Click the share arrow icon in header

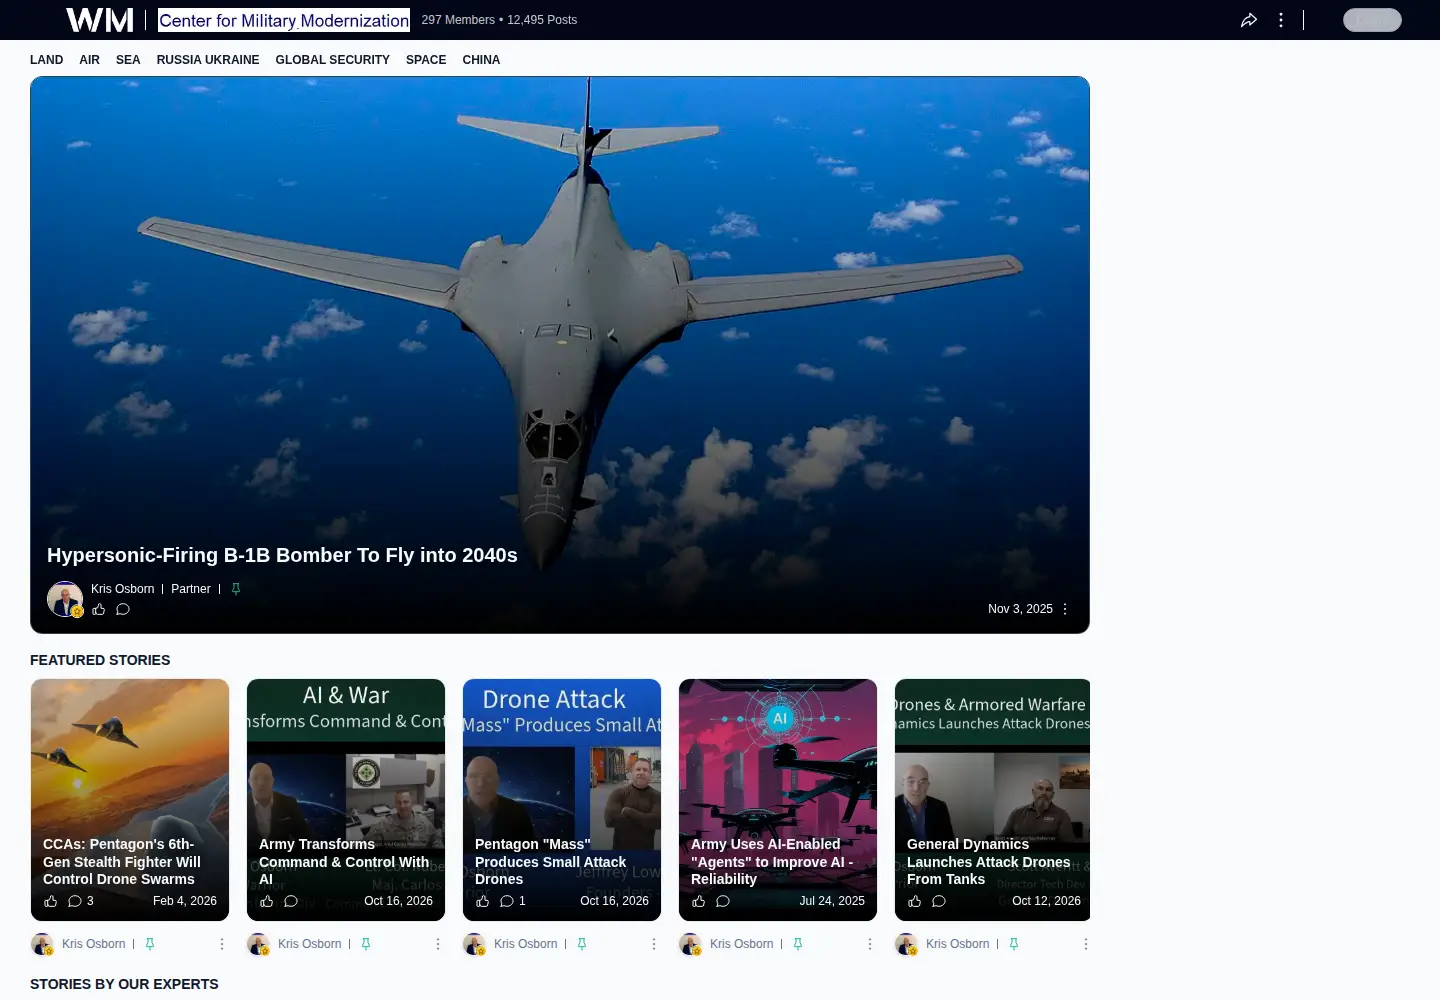1249,20
